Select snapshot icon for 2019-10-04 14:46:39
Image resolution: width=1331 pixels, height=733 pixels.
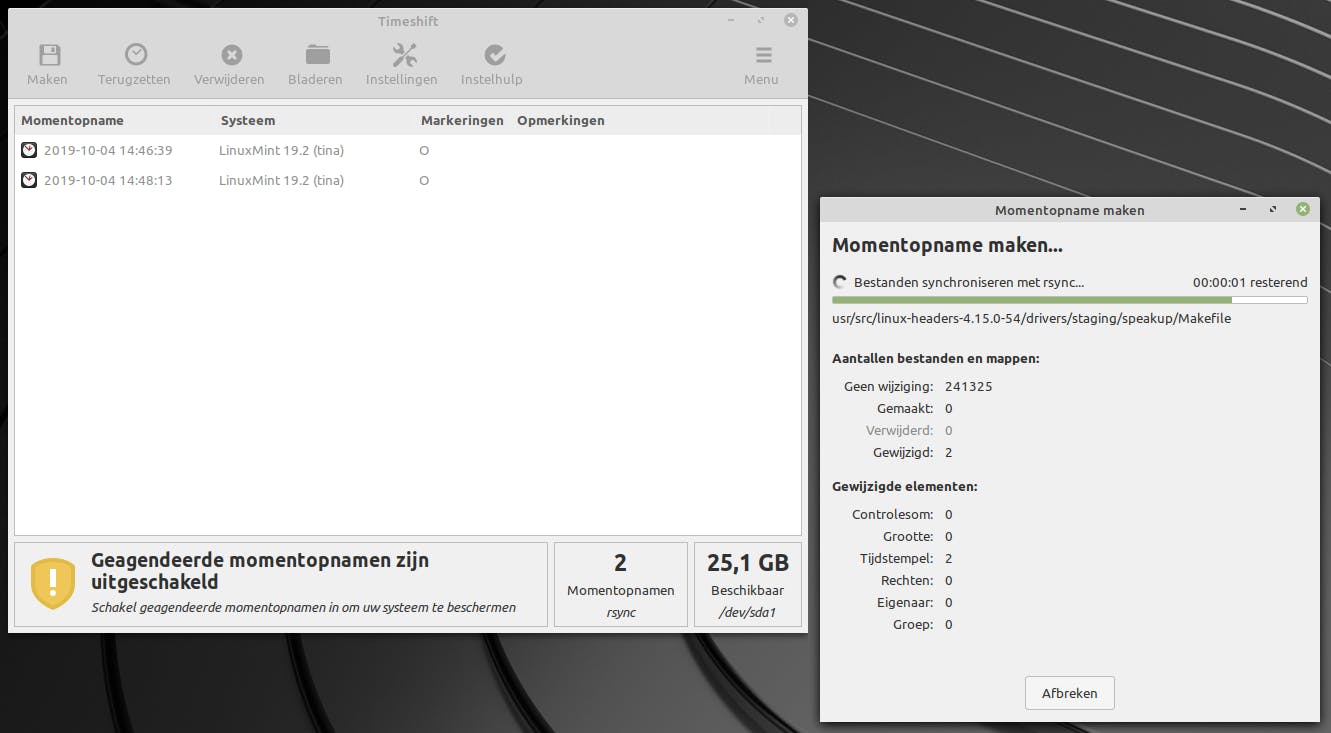[x=29, y=150]
